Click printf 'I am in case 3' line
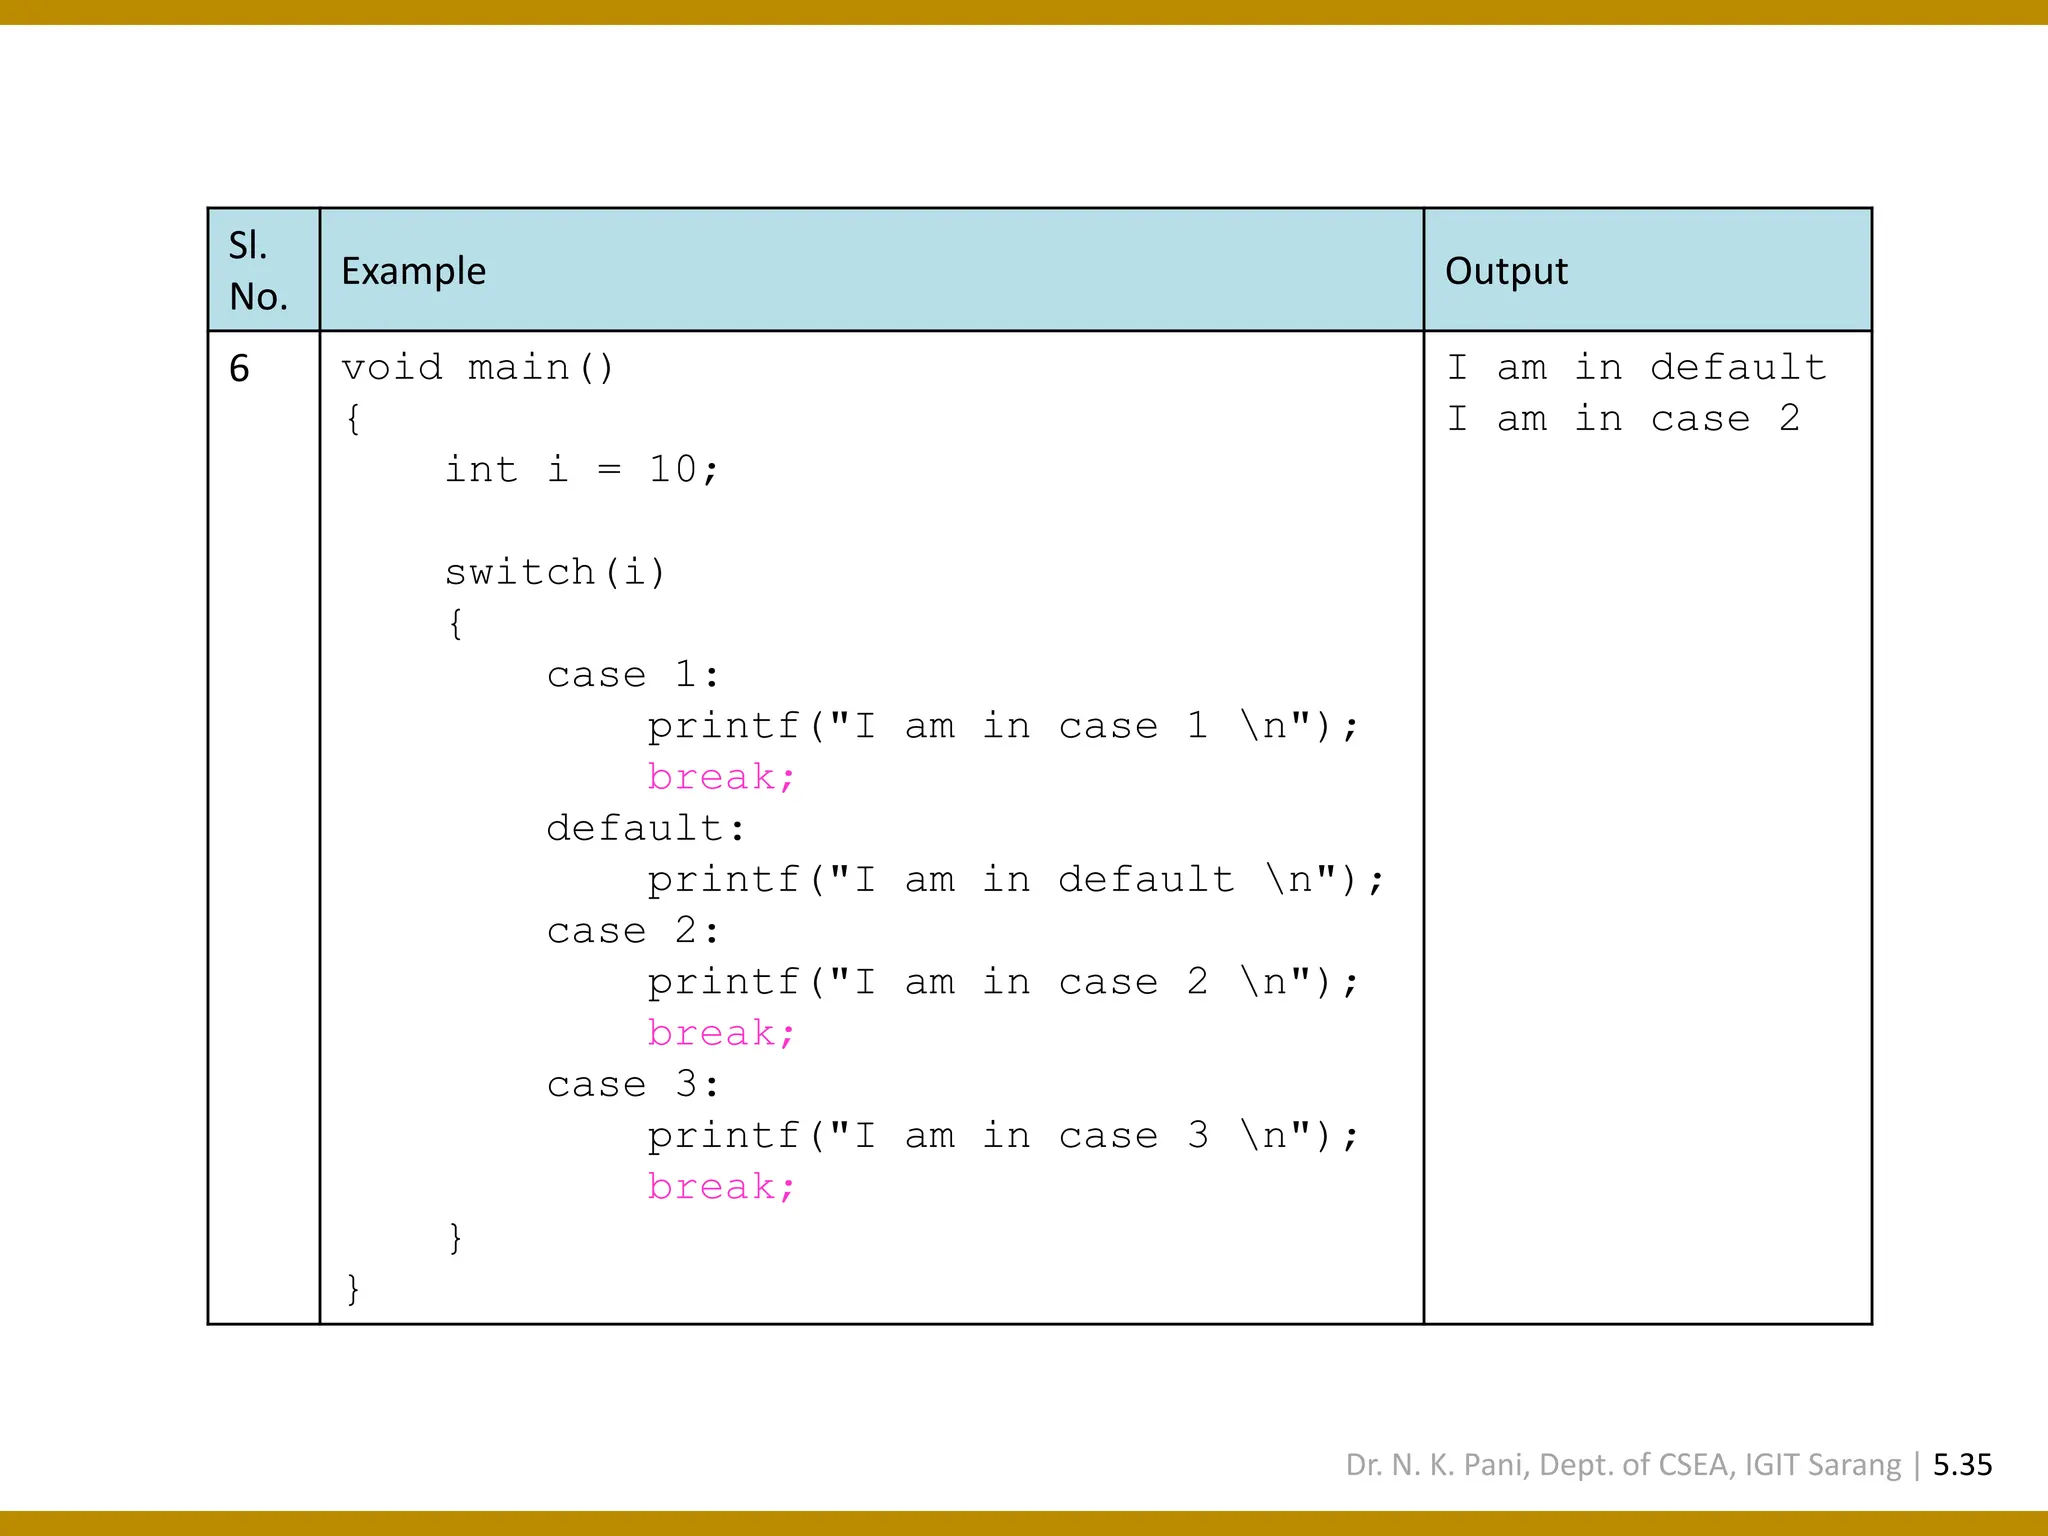Viewport: 2048px width, 1536px height. tap(1003, 1136)
